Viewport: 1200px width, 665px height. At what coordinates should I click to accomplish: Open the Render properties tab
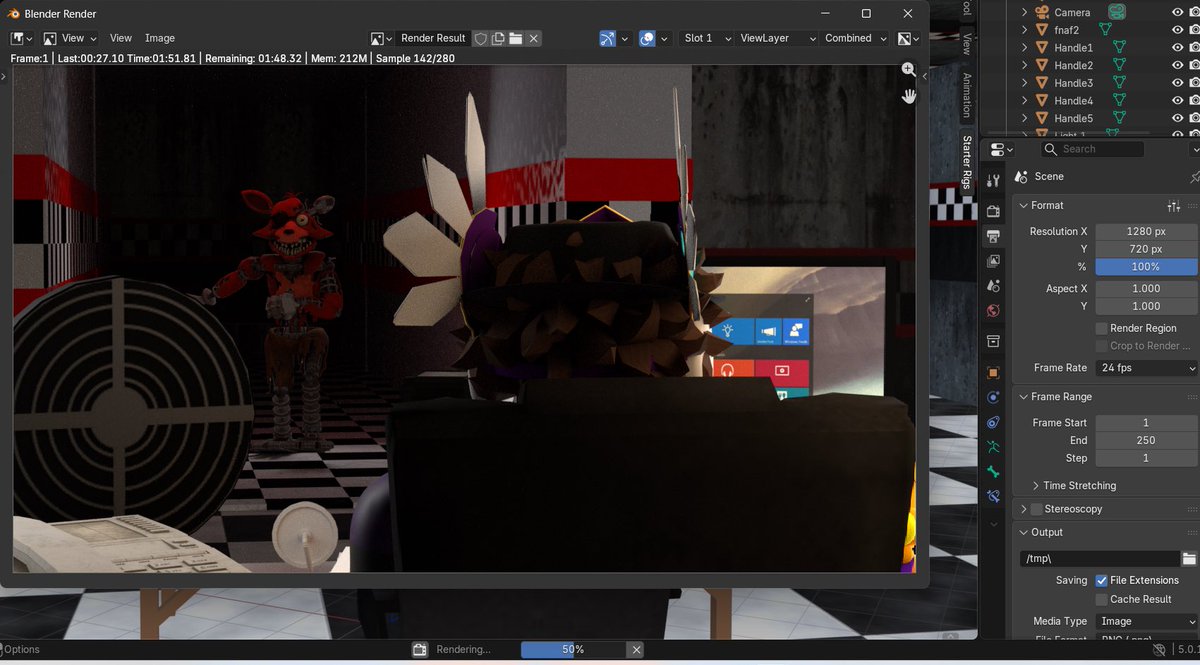point(993,211)
